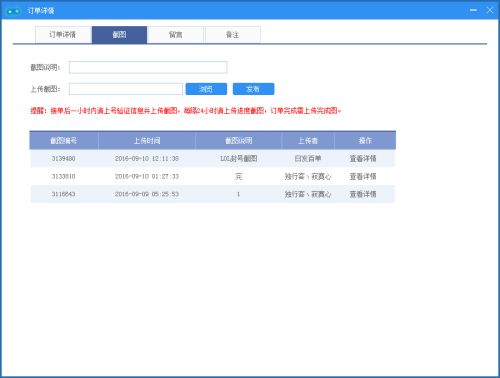The height and width of the screenshot is (378, 500).
Task: Click upload time 2016-09-10 01:27:33
Action: pos(147,176)
